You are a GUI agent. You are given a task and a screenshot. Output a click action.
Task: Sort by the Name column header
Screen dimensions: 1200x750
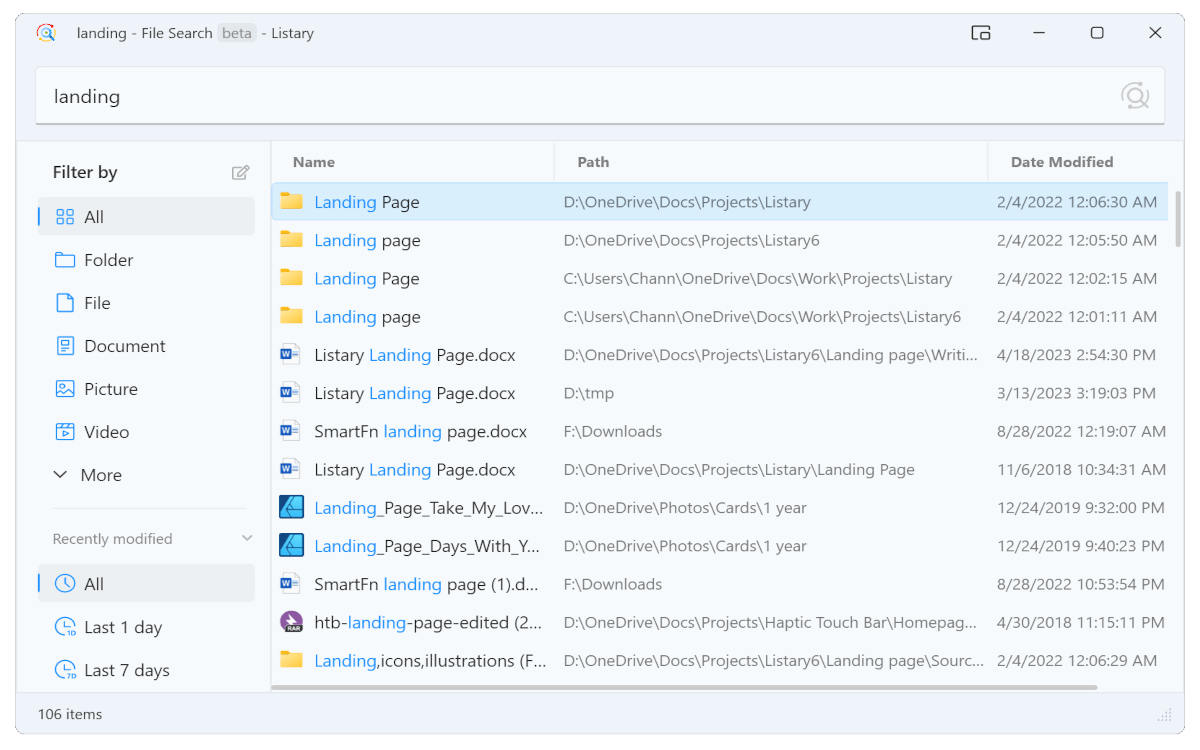(x=314, y=162)
